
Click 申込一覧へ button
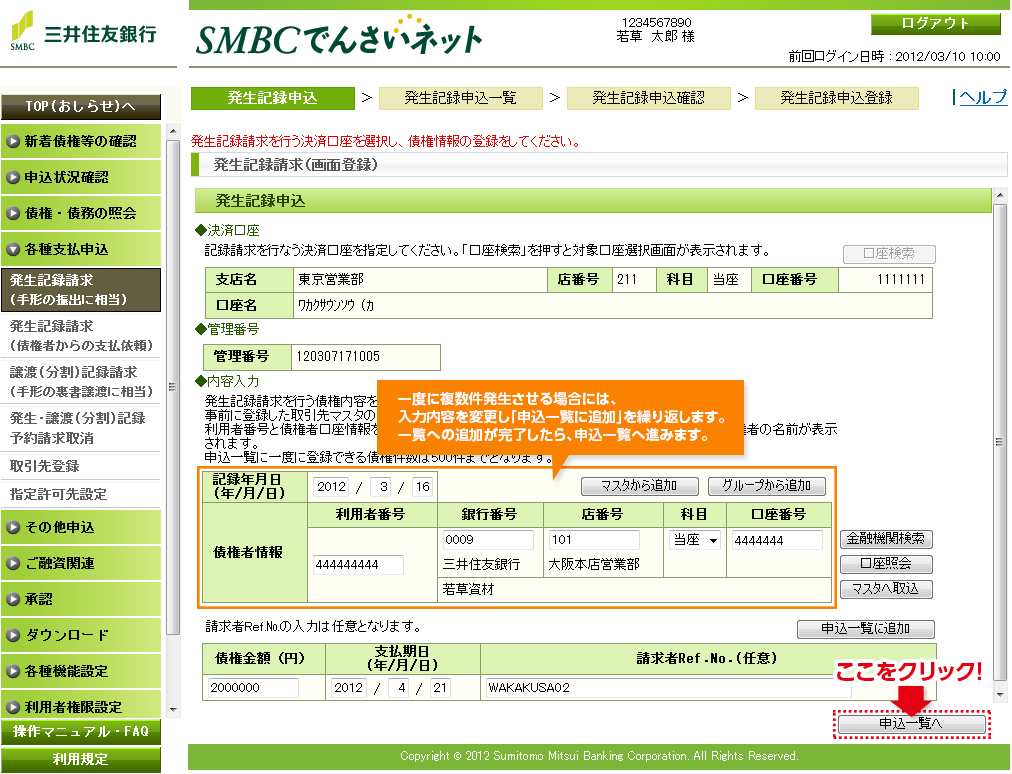click(x=911, y=724)
